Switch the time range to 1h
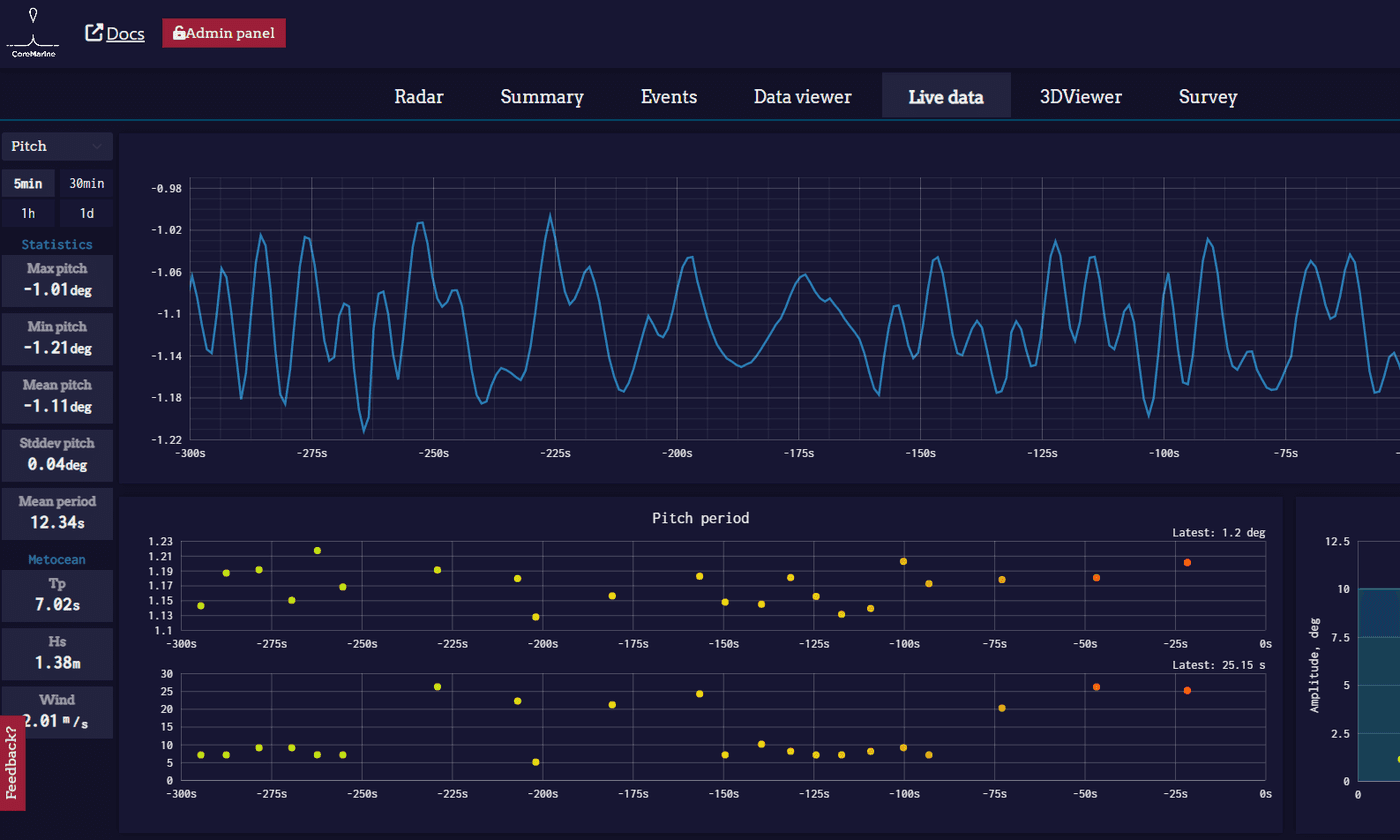This screenshot has height=840, width=1400. click(28, 213)
